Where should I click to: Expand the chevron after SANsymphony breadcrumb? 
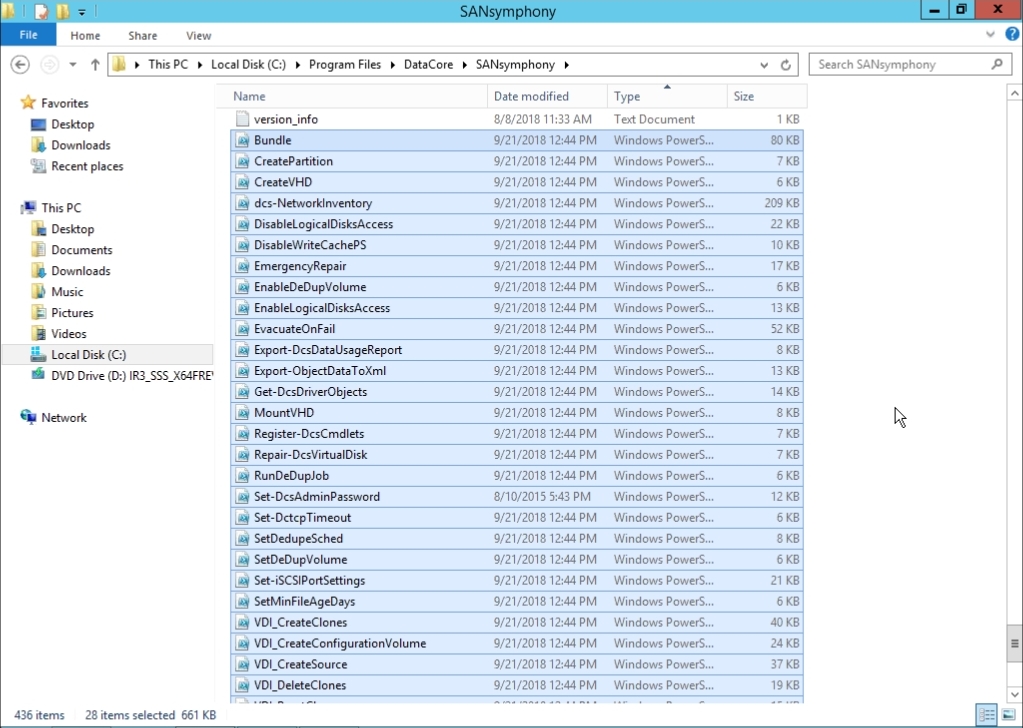(x=566, y=65)
